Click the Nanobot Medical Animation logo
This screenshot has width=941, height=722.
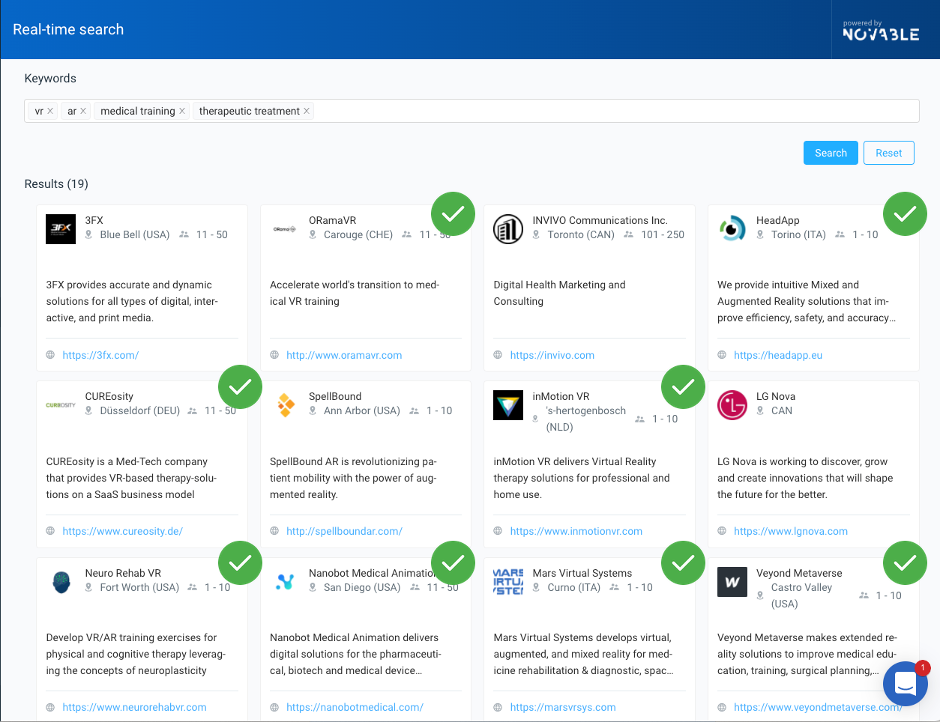click(284, 582)
